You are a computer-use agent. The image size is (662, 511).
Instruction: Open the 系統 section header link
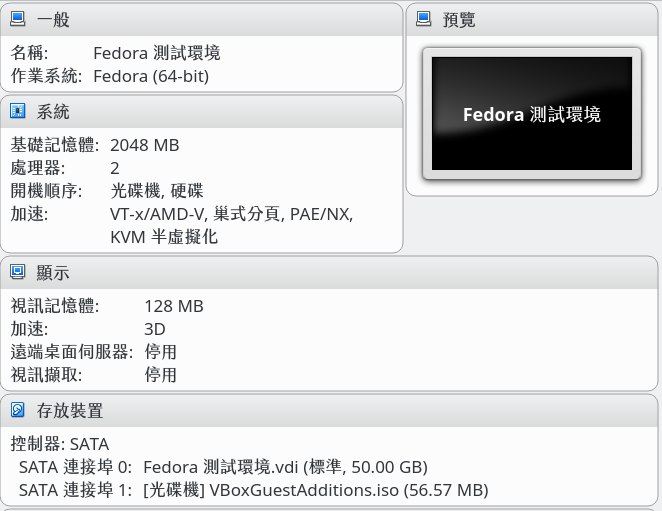53,112
